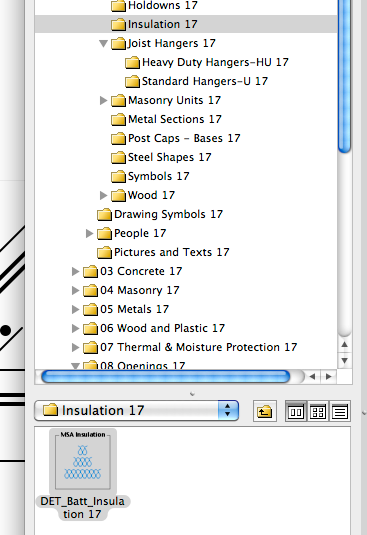Click the 05 Metals 17 folder icon
Viewport: 367px width, 535px height.
point(90,309)
